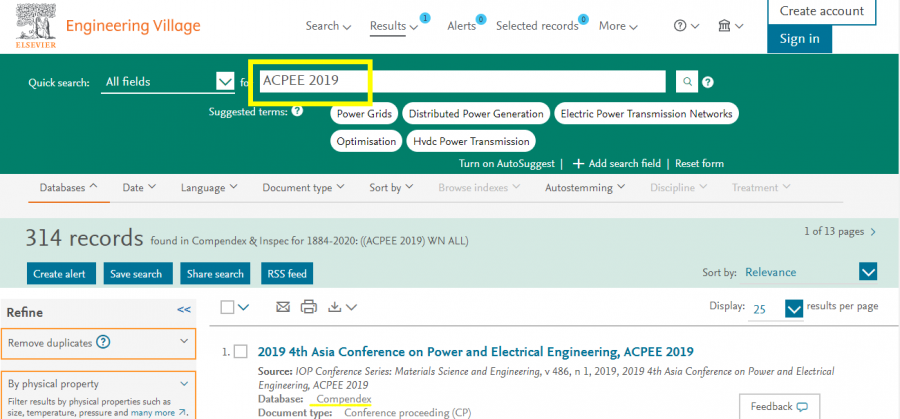The width and height of the screenshot is (900, 419).
Task: Collapse Refine panel with double arrow
Action: tap(184, 311)
